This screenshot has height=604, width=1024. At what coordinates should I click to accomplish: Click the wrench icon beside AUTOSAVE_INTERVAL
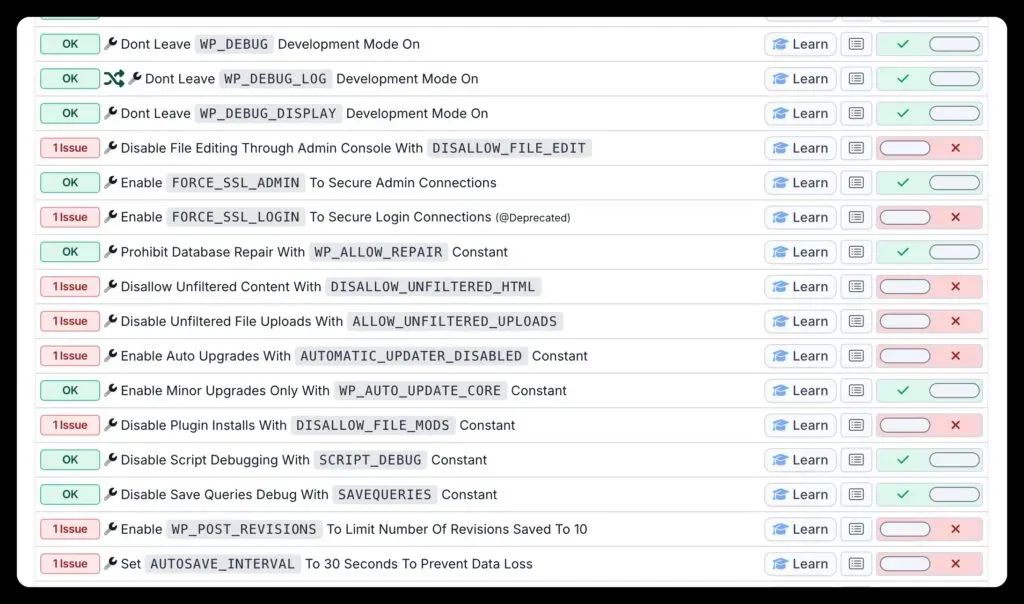[x=113, y=563]
